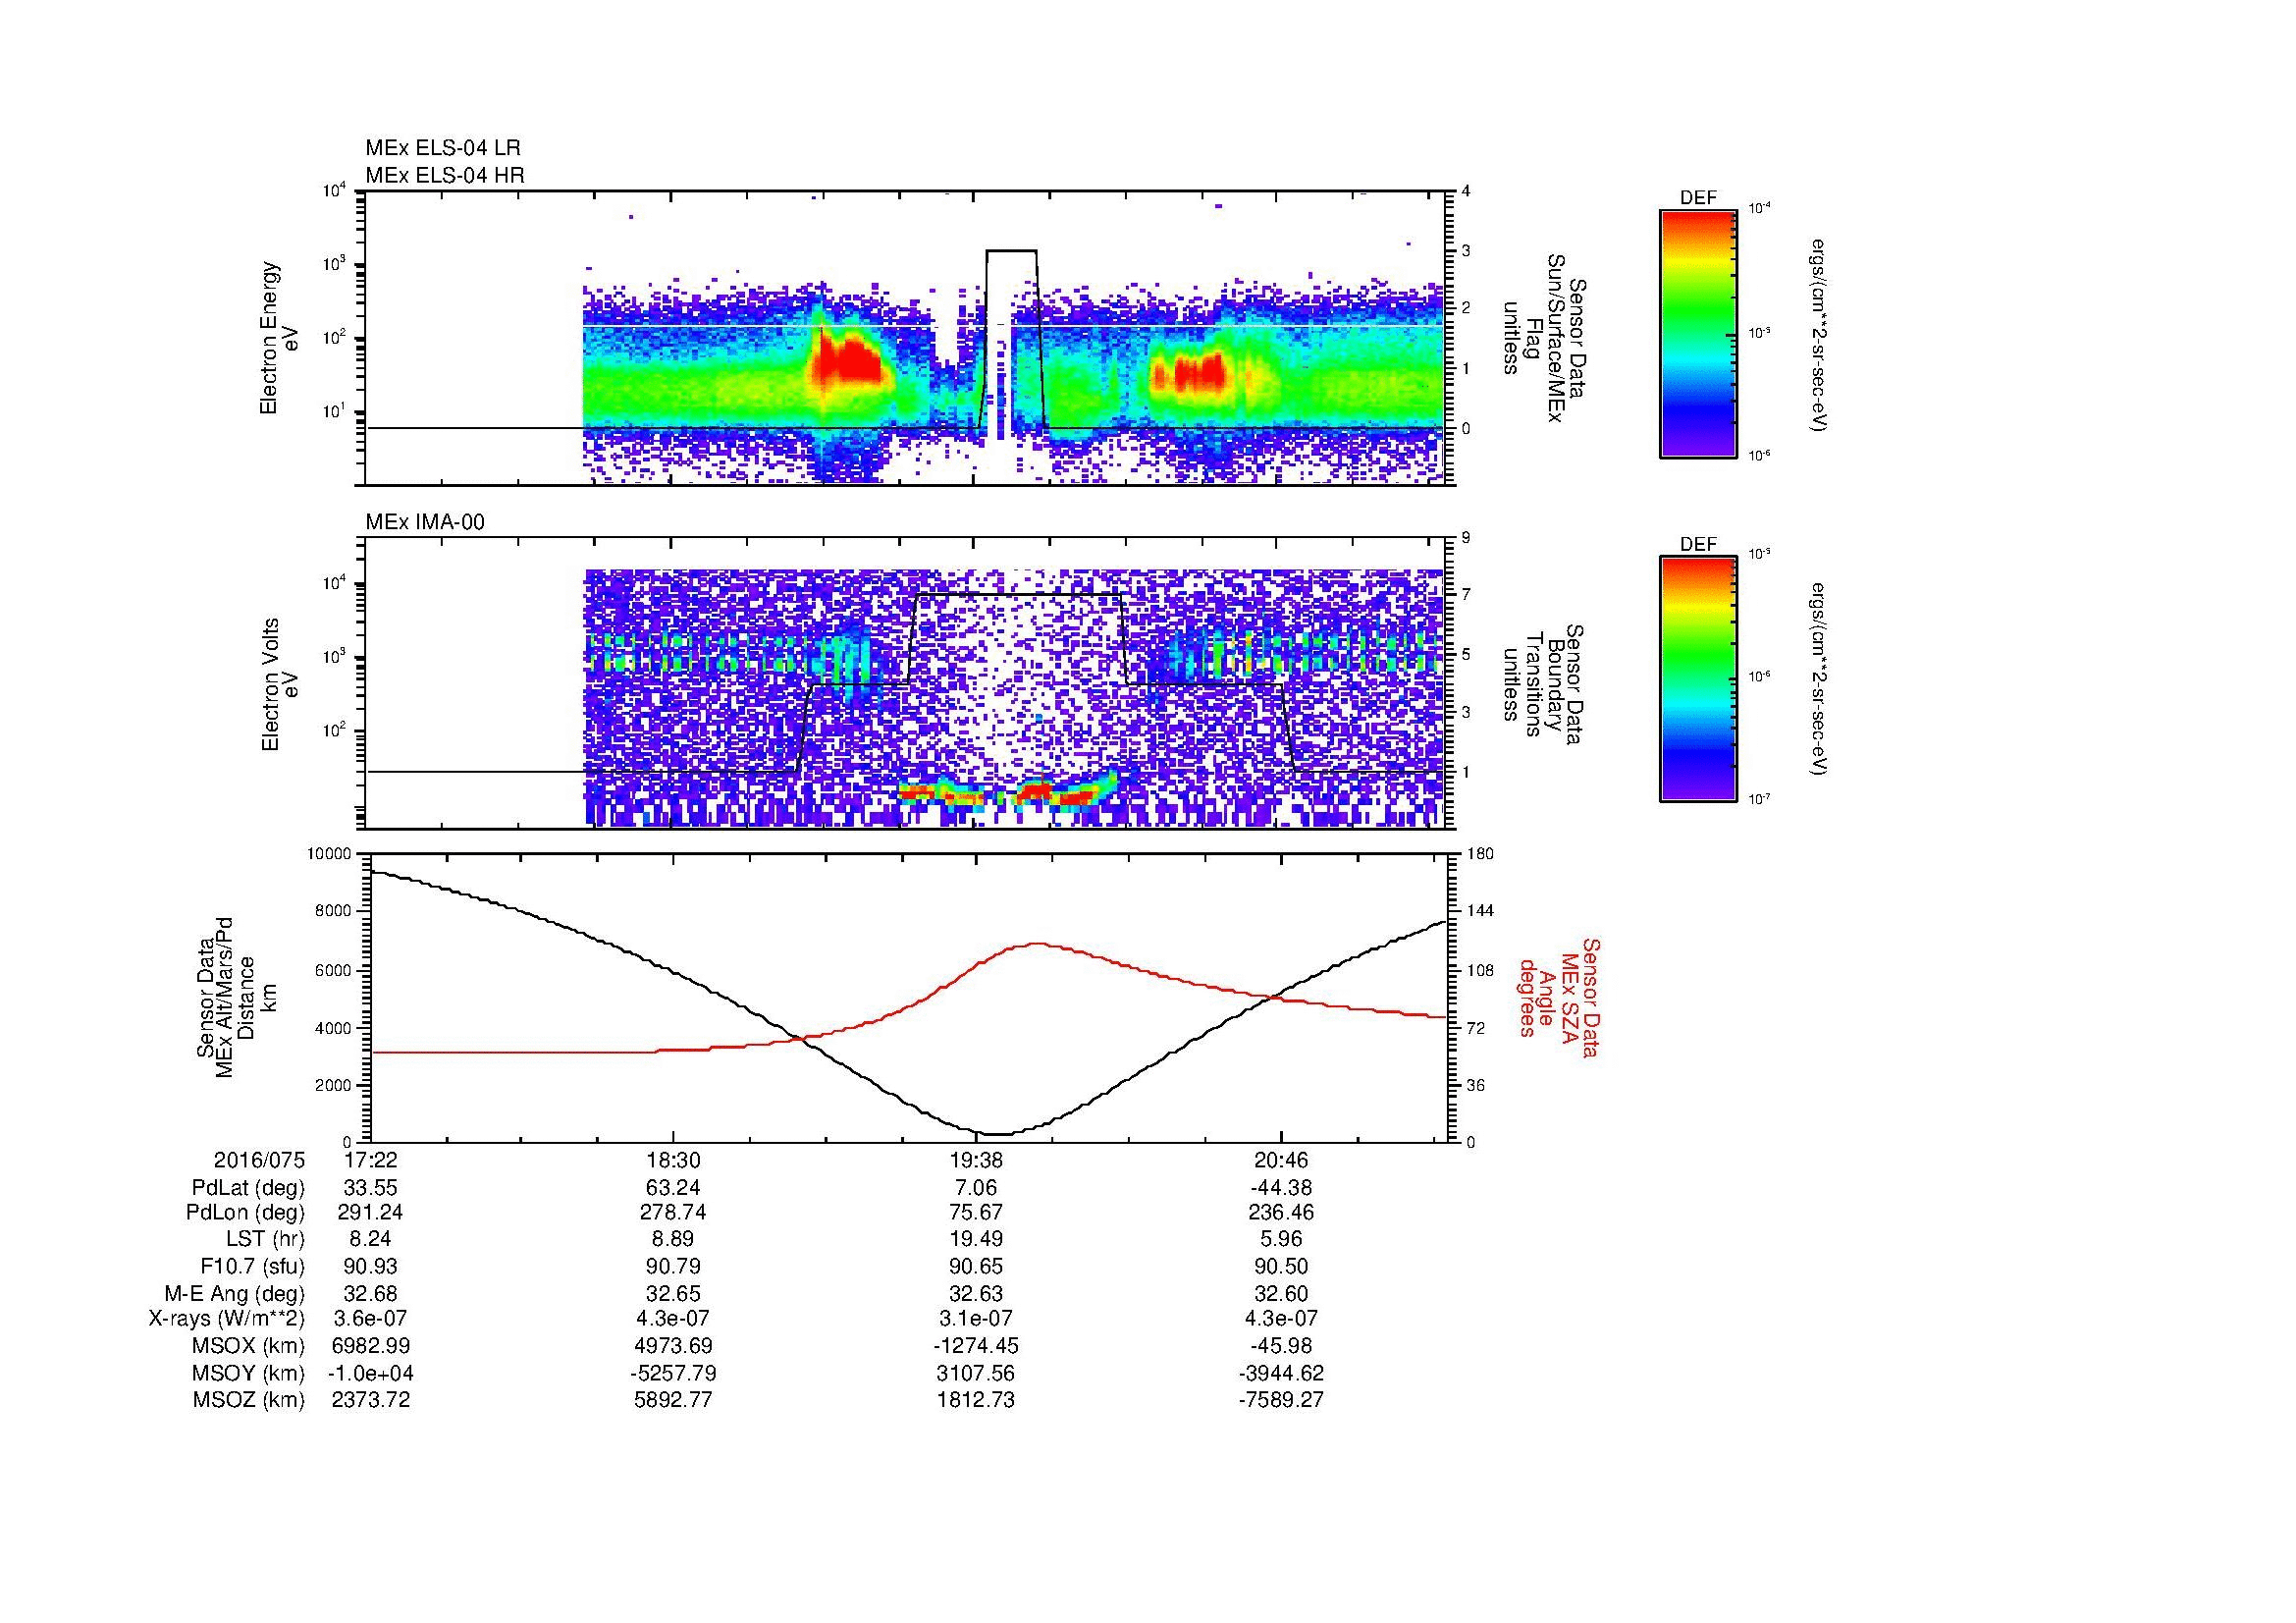Click MSOX value -45.98
Screen dimensions: 2296x1623
pos(1281,1346)
